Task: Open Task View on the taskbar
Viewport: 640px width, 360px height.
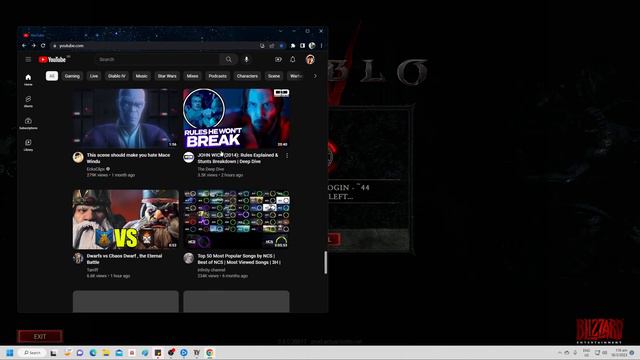Action: [x=53, y=353]
